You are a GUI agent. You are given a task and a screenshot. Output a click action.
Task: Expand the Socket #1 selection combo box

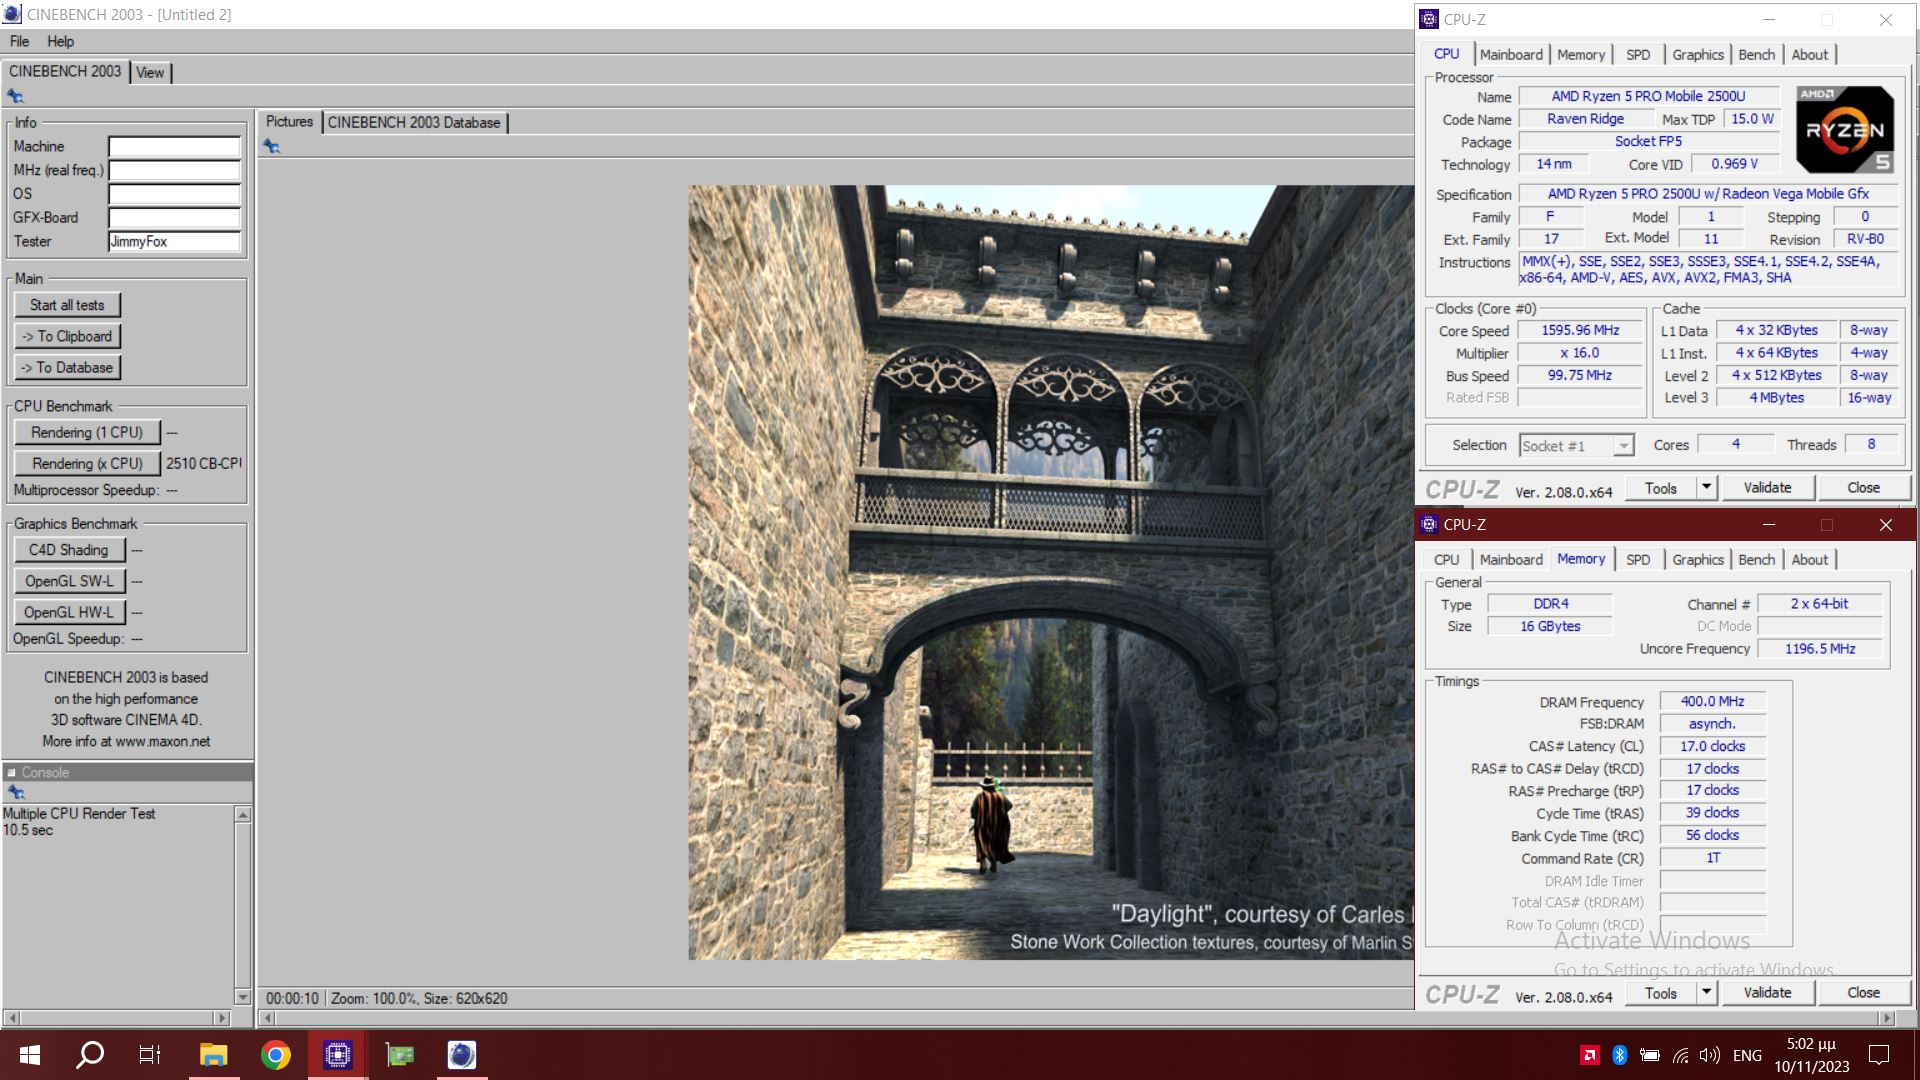(1624, 446)
